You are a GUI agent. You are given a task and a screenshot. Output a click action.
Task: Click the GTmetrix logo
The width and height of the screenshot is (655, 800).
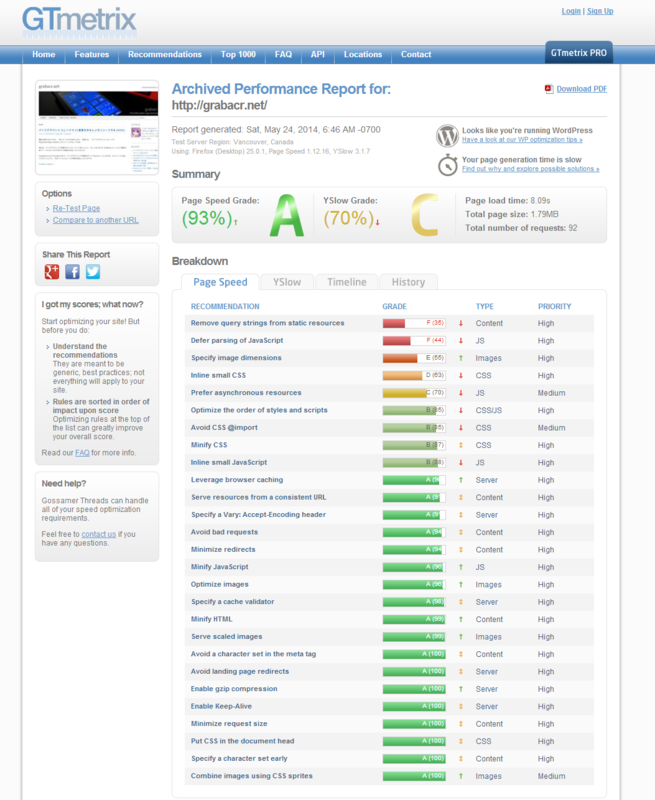click(80, 22)
